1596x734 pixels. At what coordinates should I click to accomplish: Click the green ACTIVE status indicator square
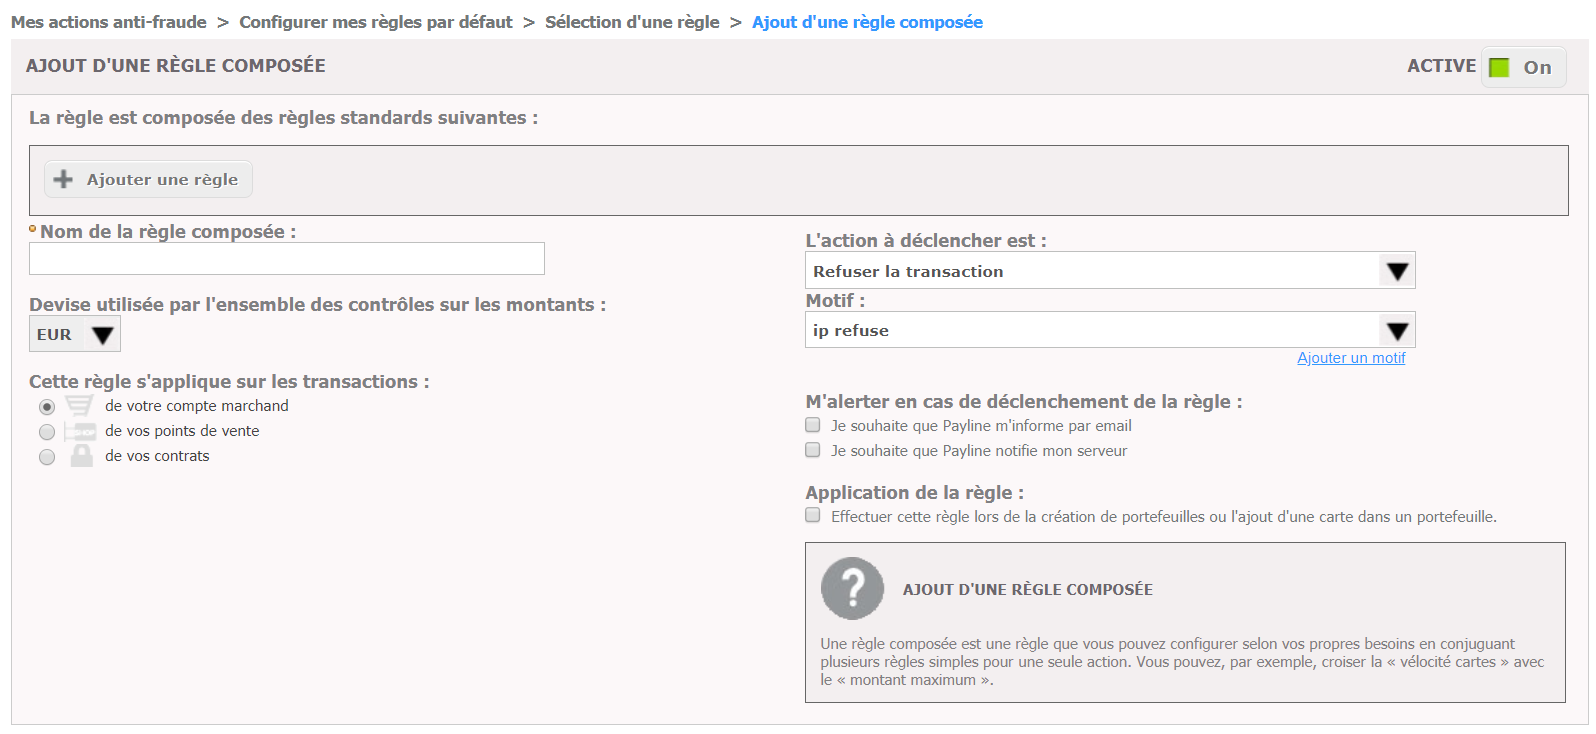(x=1499, y=67)
